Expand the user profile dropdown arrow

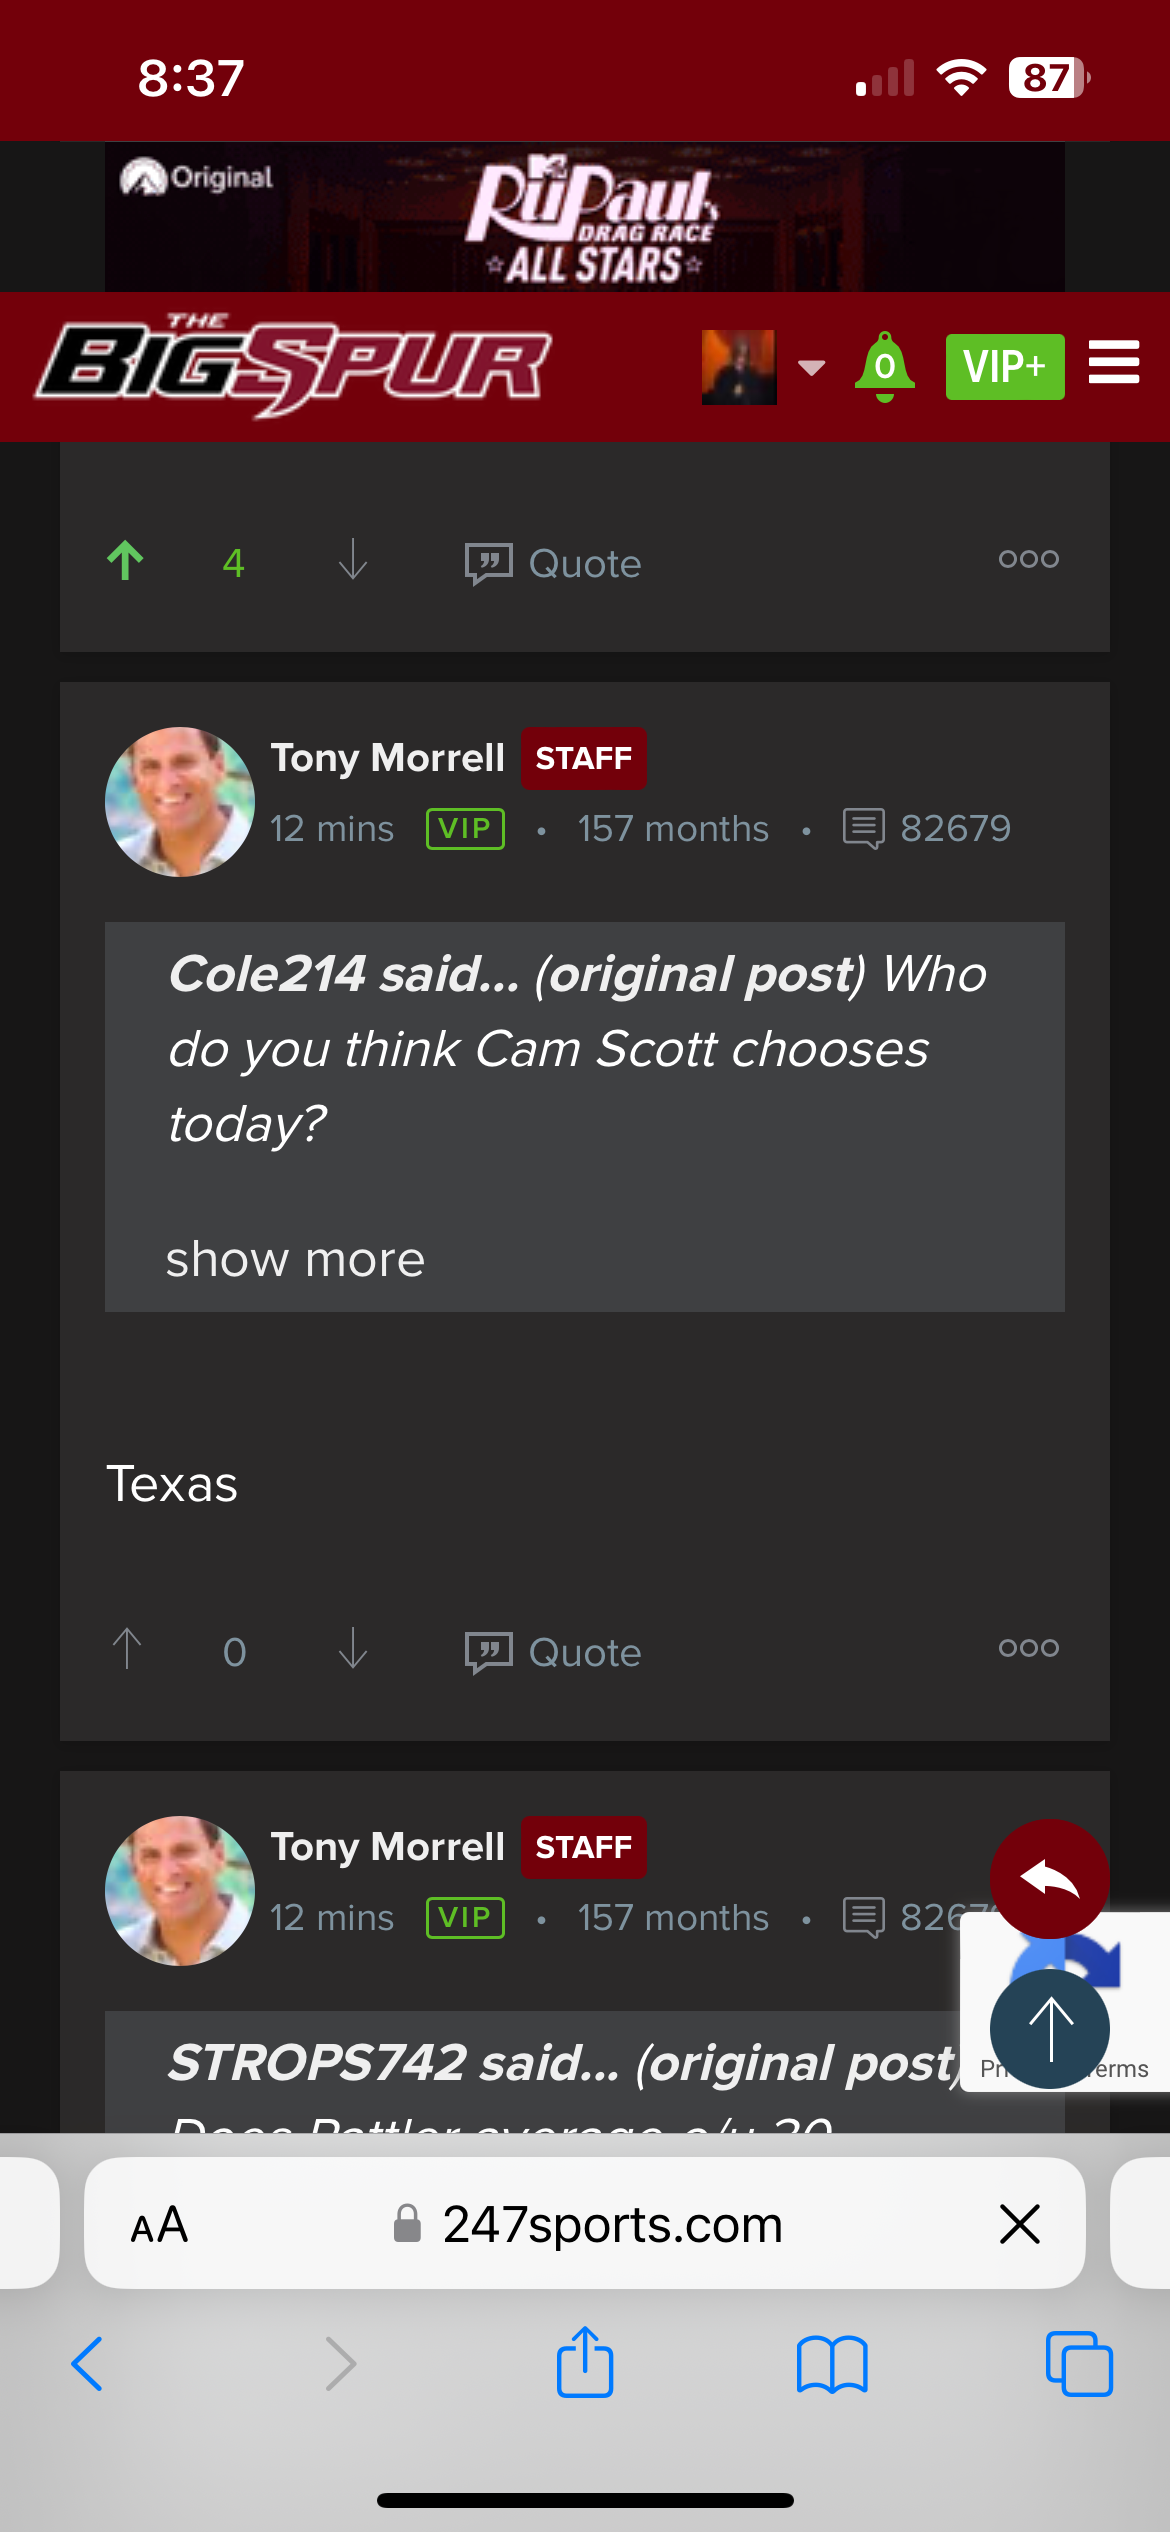click(811, 367)
